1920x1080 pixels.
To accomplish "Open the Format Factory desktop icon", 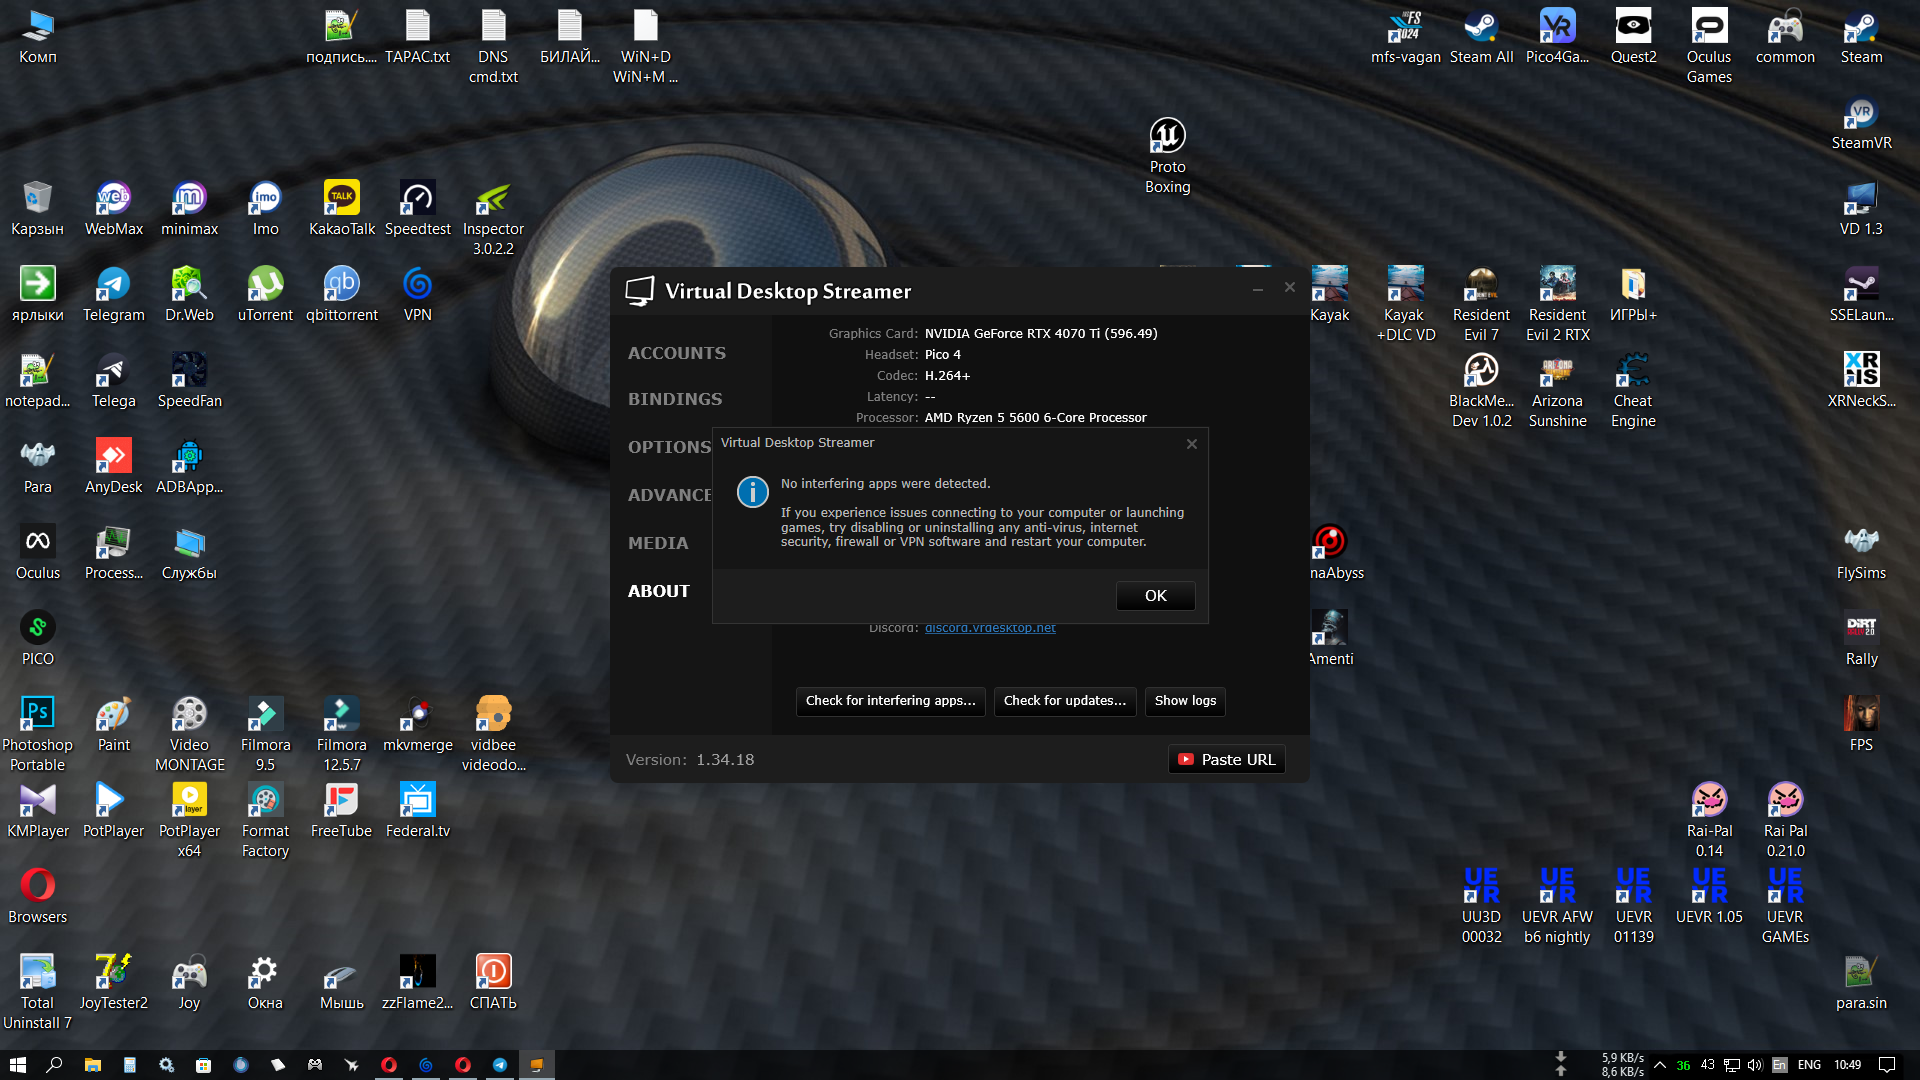I will click(x=265, y=821).
